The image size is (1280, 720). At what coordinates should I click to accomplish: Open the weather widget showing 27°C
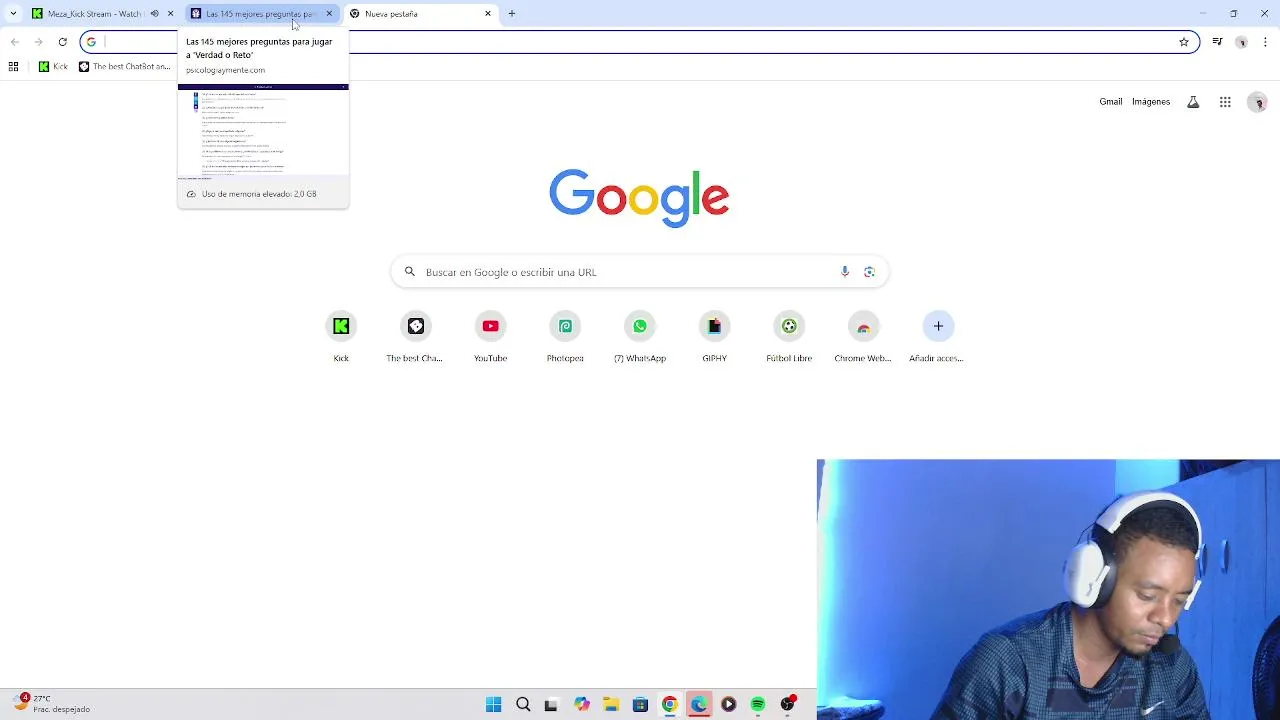pos(52,704)
